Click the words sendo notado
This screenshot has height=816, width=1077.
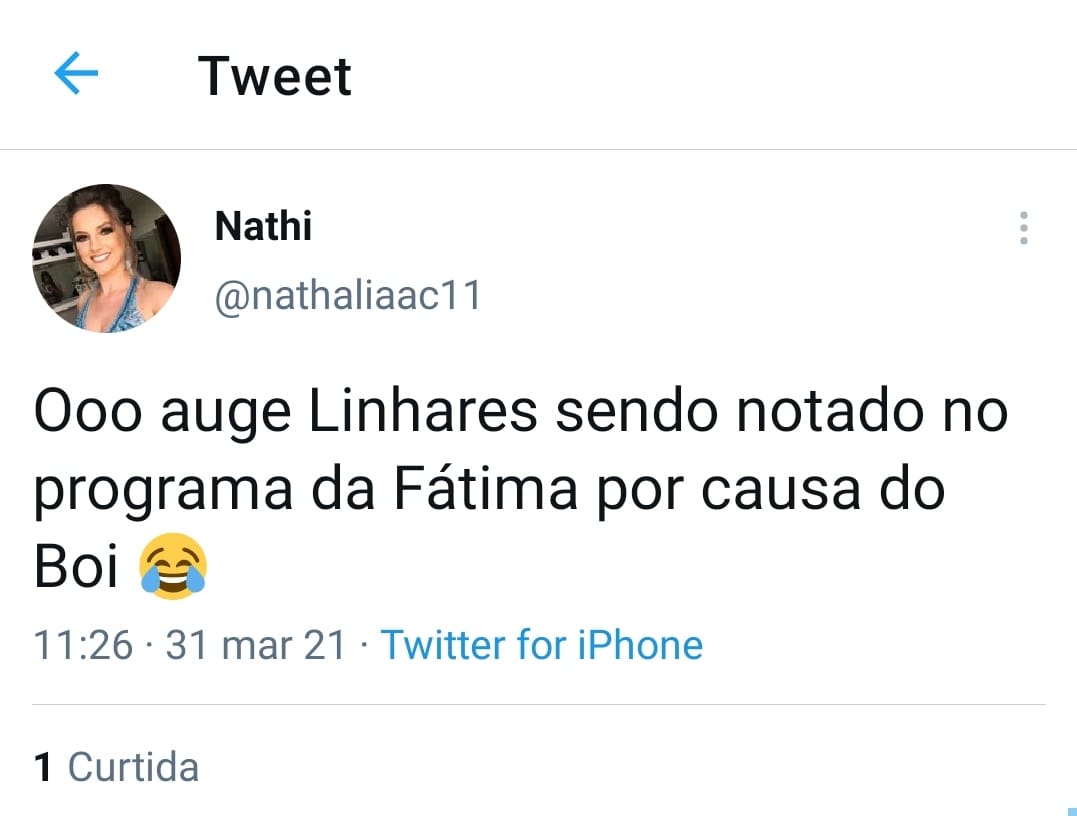[x=717, y=414]
